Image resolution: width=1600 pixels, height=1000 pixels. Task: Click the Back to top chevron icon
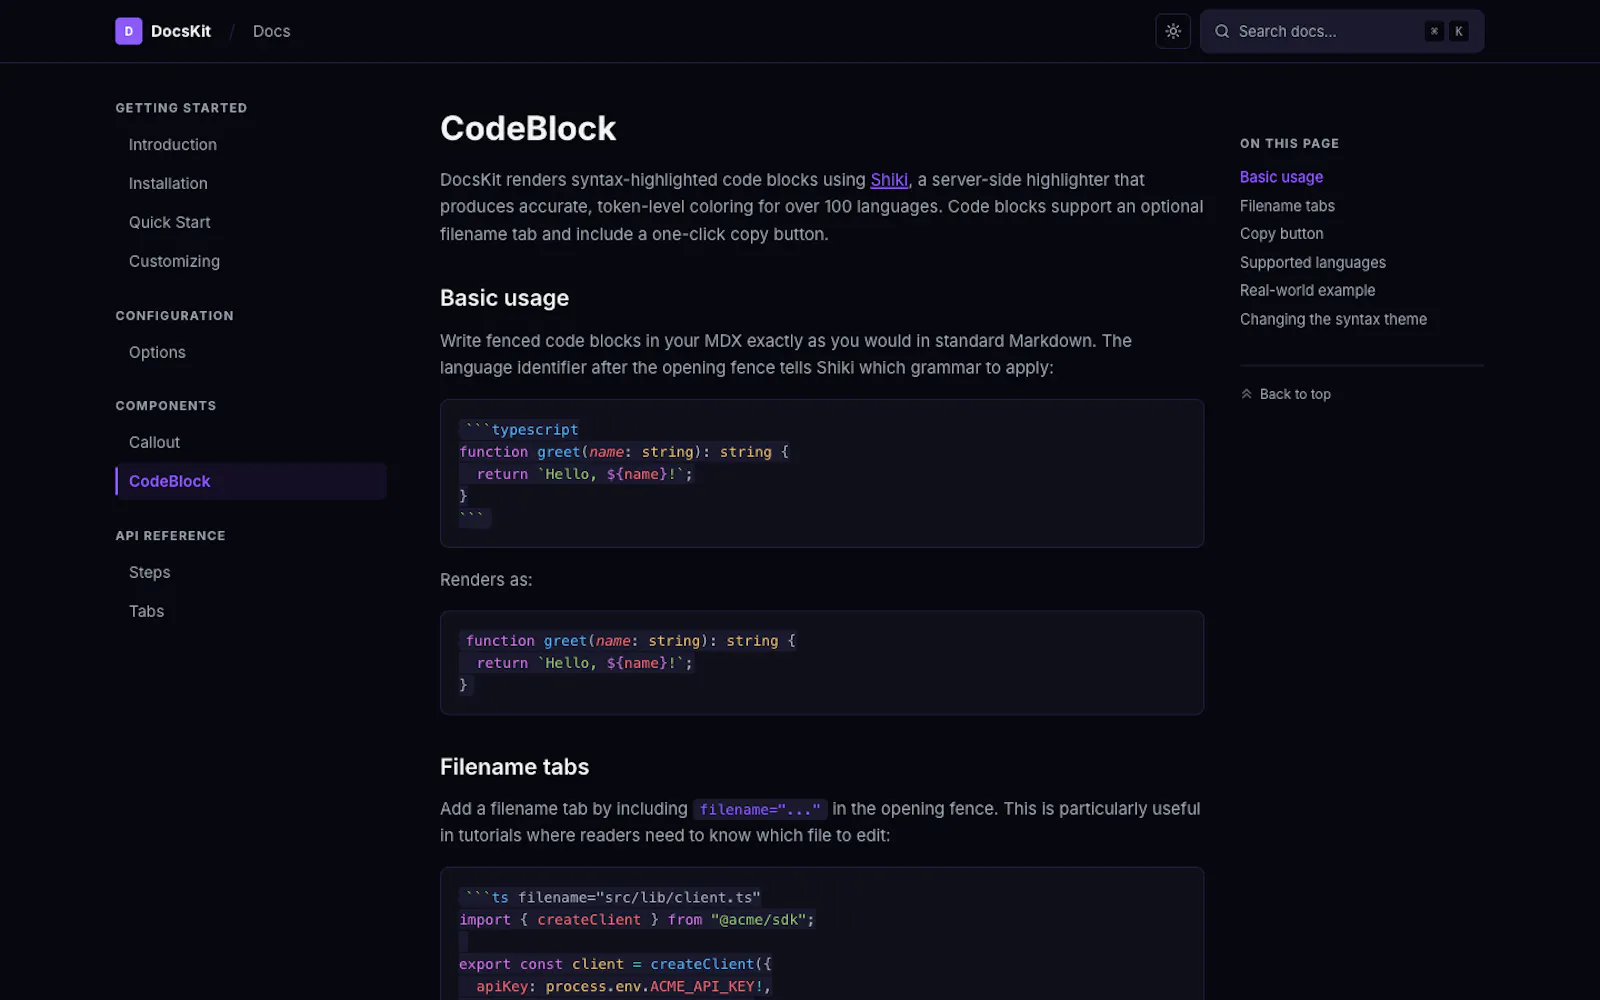[1246, 394]
